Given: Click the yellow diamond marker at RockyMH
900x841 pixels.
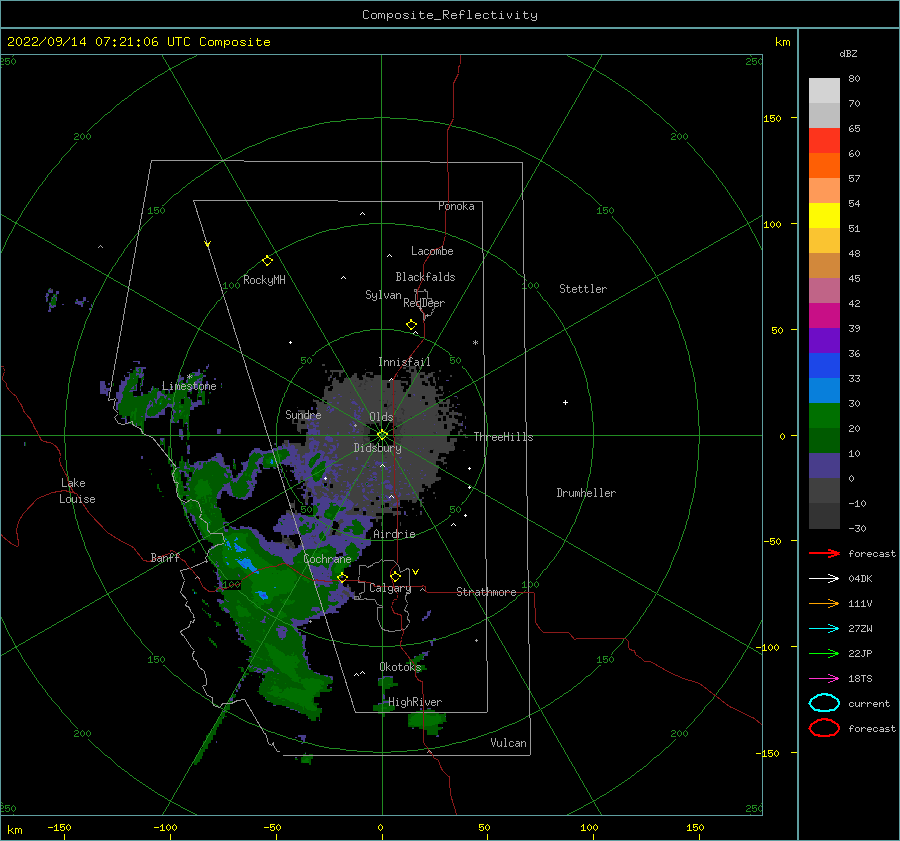Looking at the screenshot, I should (267, 261).
